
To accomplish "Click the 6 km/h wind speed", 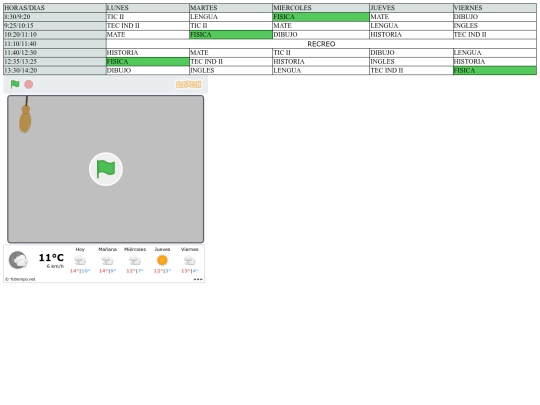I will coord(55,266).
